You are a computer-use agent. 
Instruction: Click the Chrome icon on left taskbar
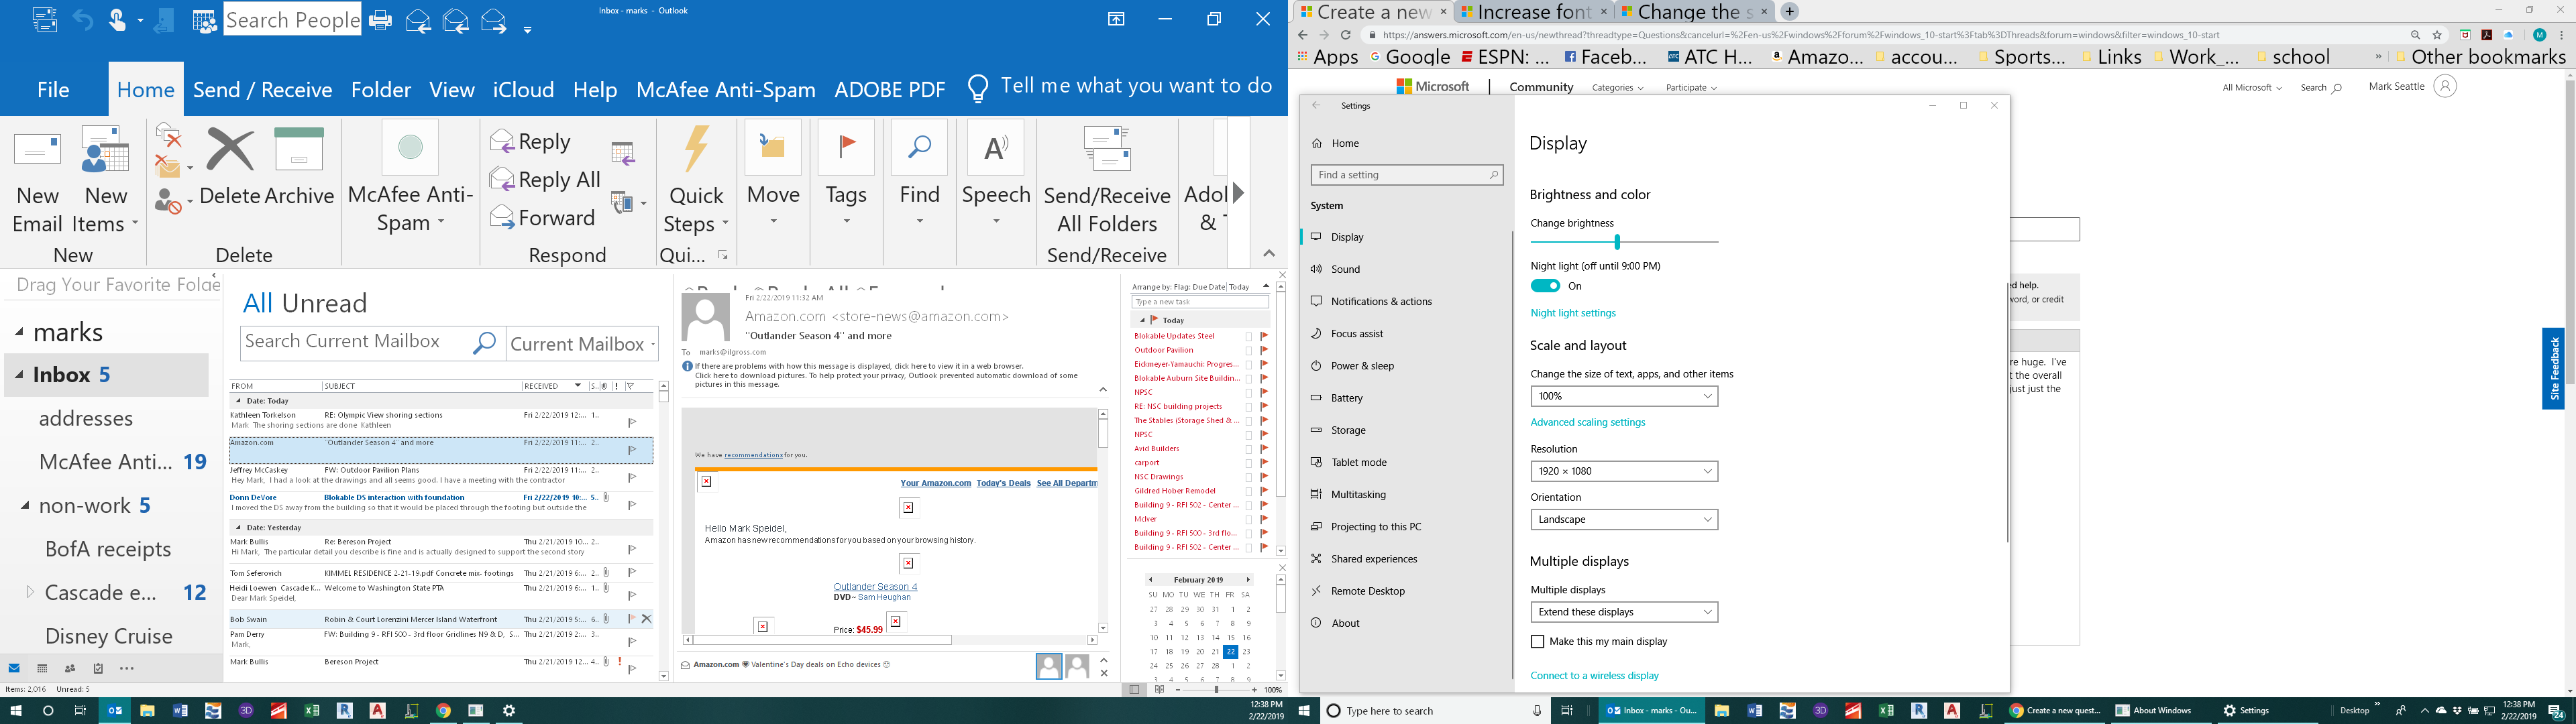tap(443, 711)
